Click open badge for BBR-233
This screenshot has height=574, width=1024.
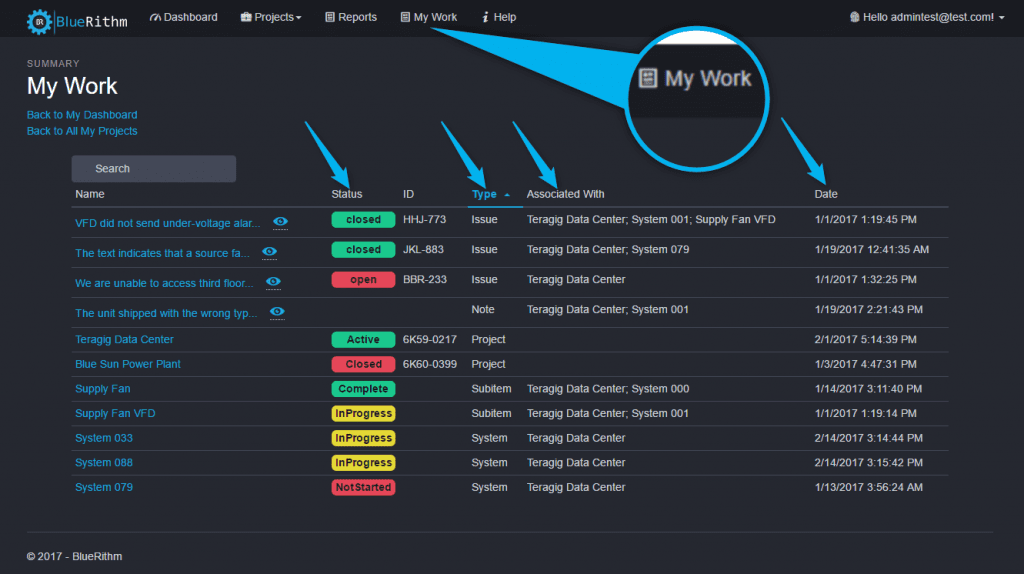coord(363,279)
